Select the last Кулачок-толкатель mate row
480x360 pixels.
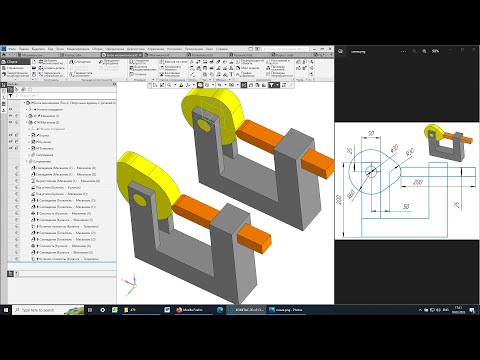65,259
